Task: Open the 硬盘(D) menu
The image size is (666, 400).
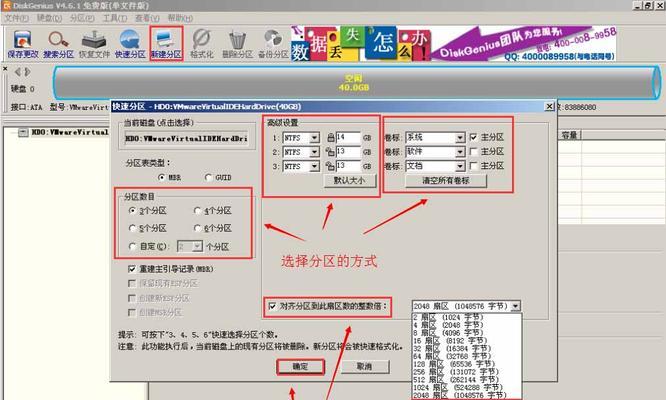Action: [x=49, y=18]
